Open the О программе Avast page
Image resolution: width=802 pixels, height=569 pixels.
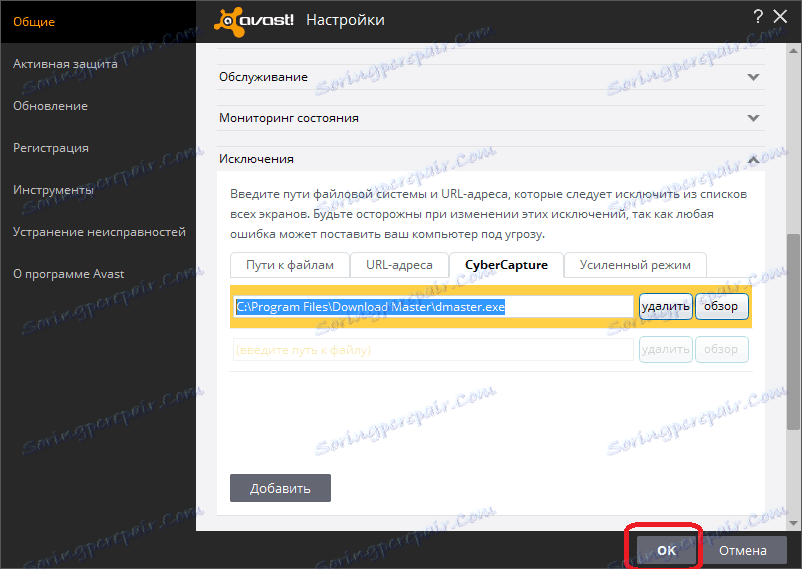point(69,274)
